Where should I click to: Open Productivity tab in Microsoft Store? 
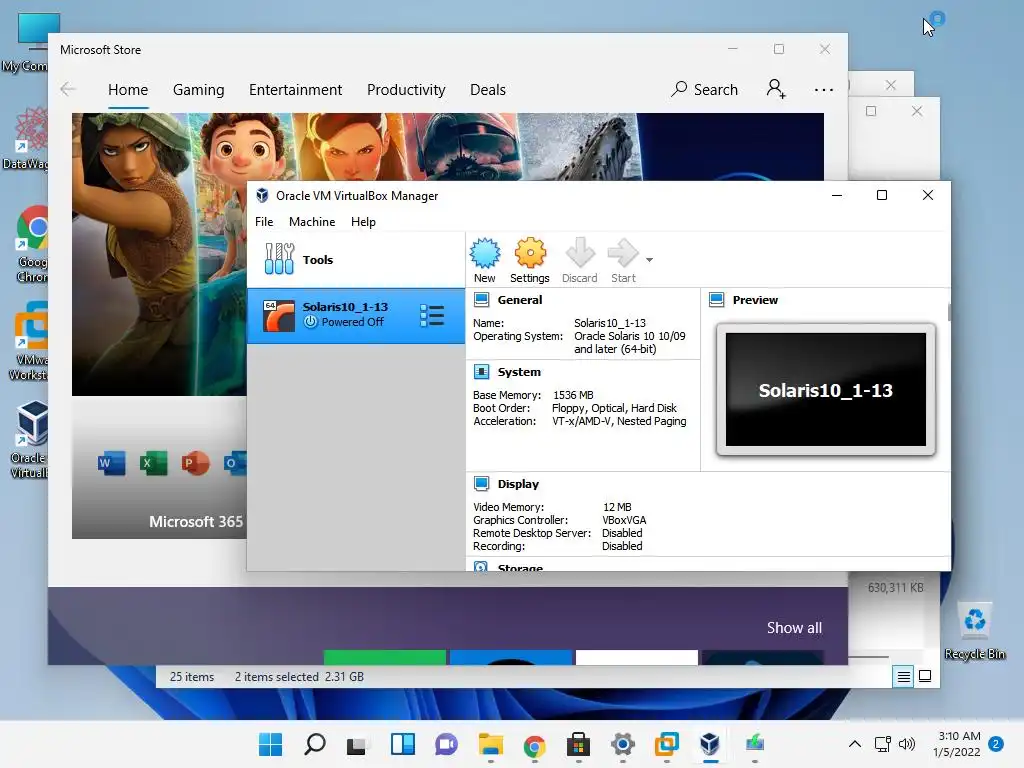[x=406, y=89]
